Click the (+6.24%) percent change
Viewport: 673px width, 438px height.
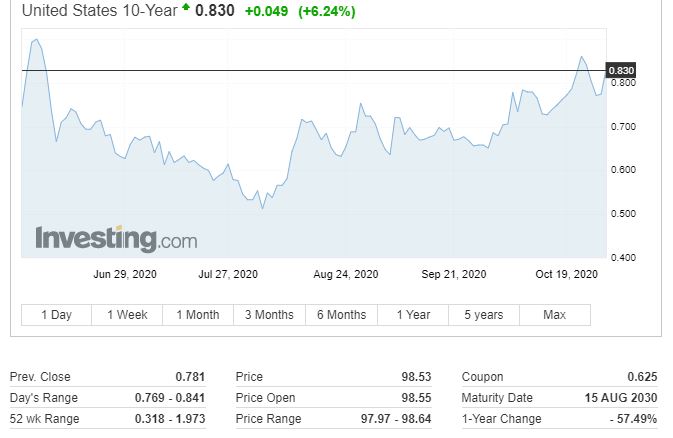(326, 11)
